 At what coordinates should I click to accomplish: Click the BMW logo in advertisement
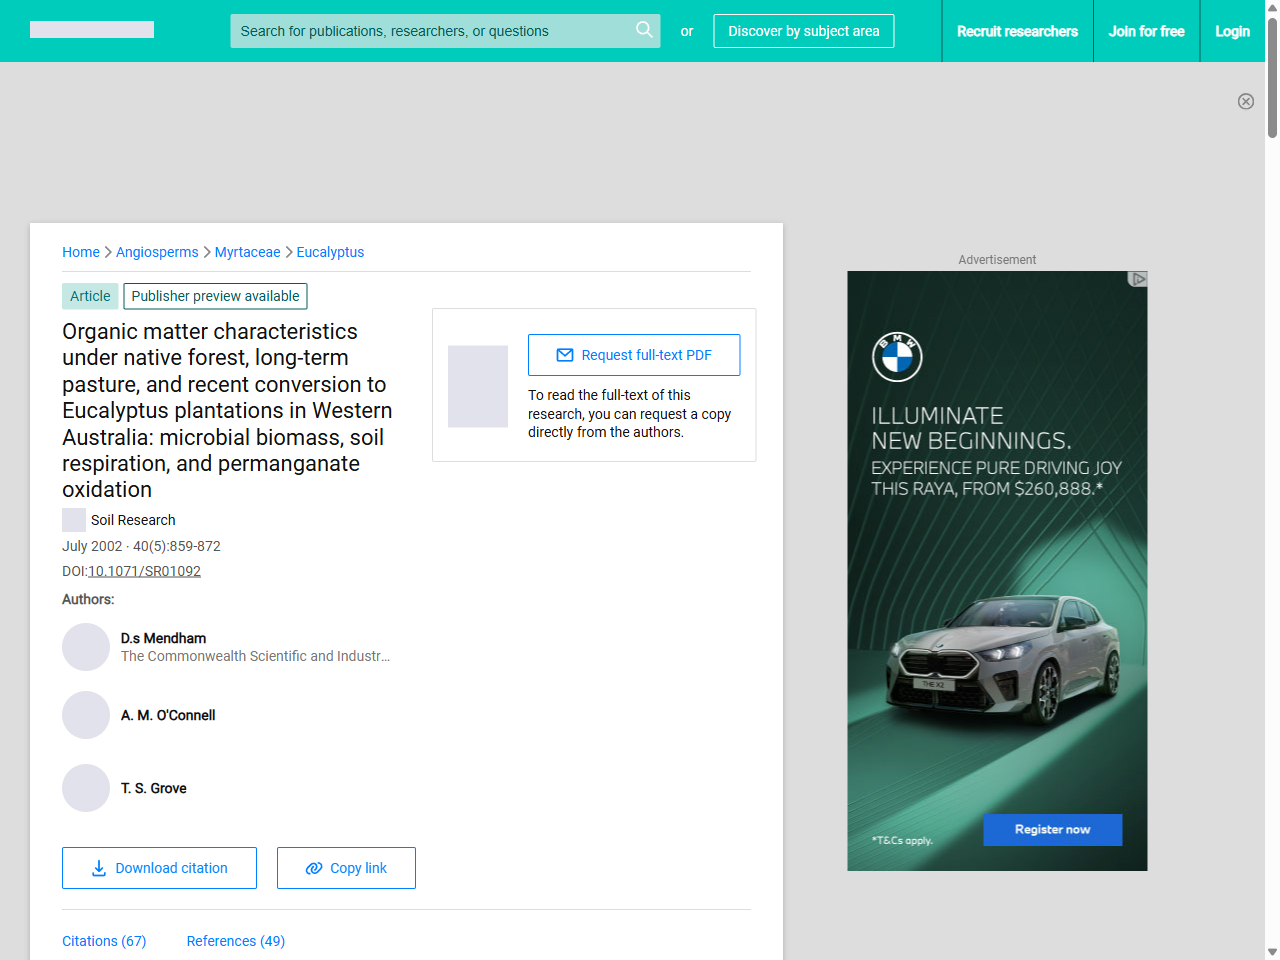click(897, 357)
